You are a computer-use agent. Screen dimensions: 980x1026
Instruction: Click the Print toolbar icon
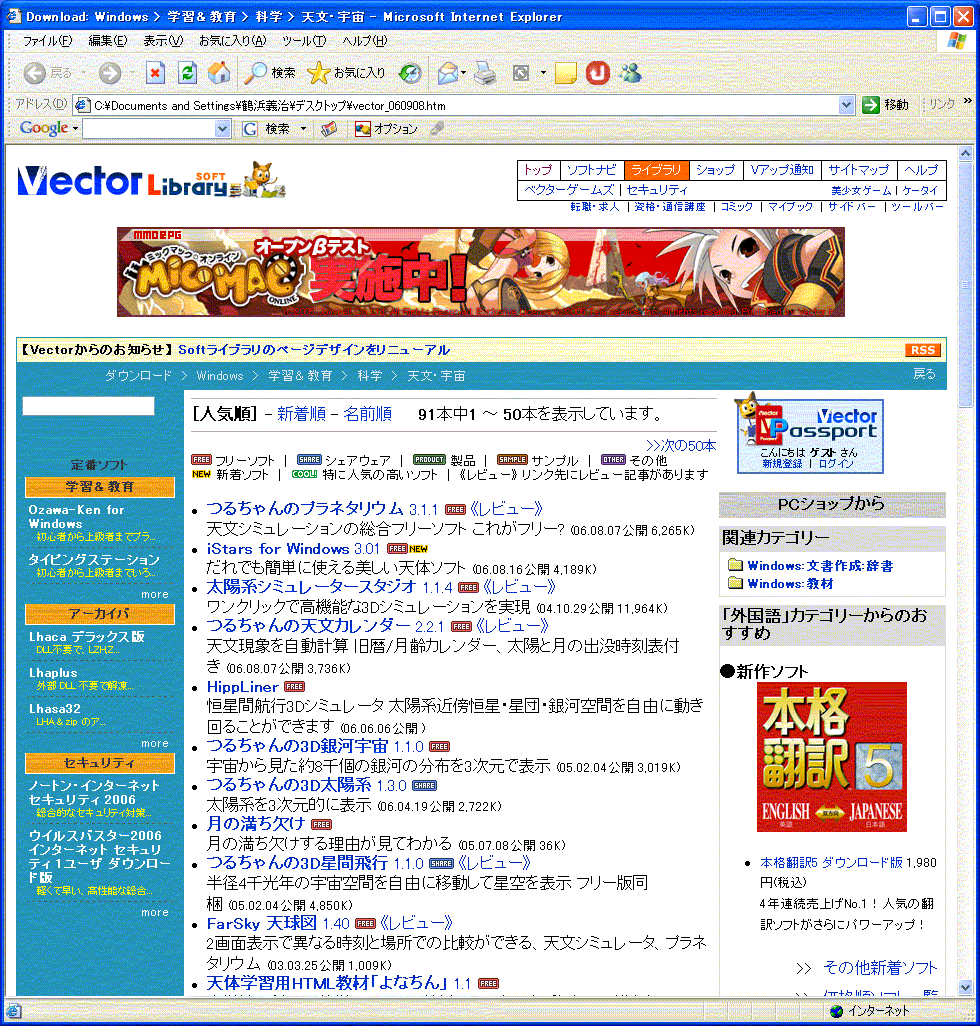485,73
